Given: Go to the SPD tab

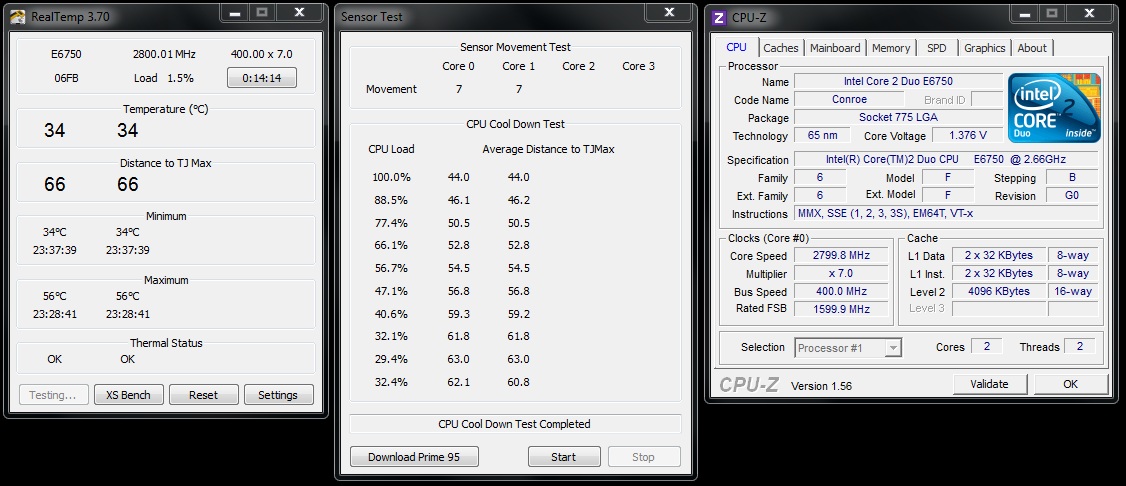Looking at the screenshot, I should [x=937, y=48].
